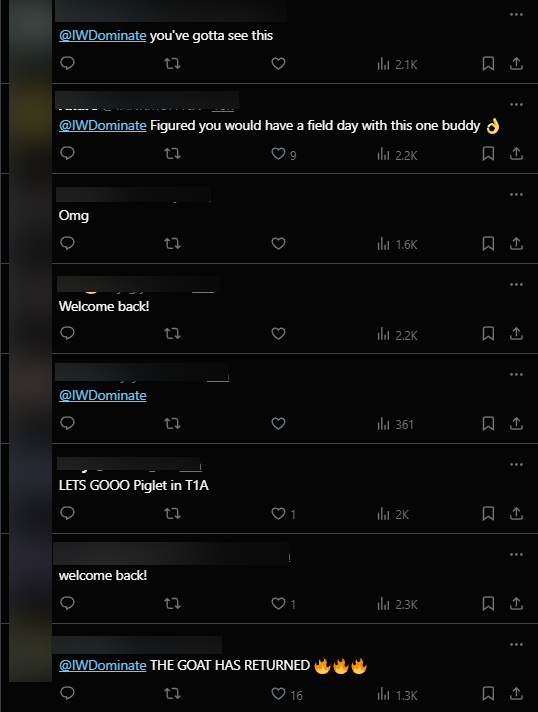Viewport: 538px width, 712px height.
Task: Like the "Omg" reply
Action: 278,243
